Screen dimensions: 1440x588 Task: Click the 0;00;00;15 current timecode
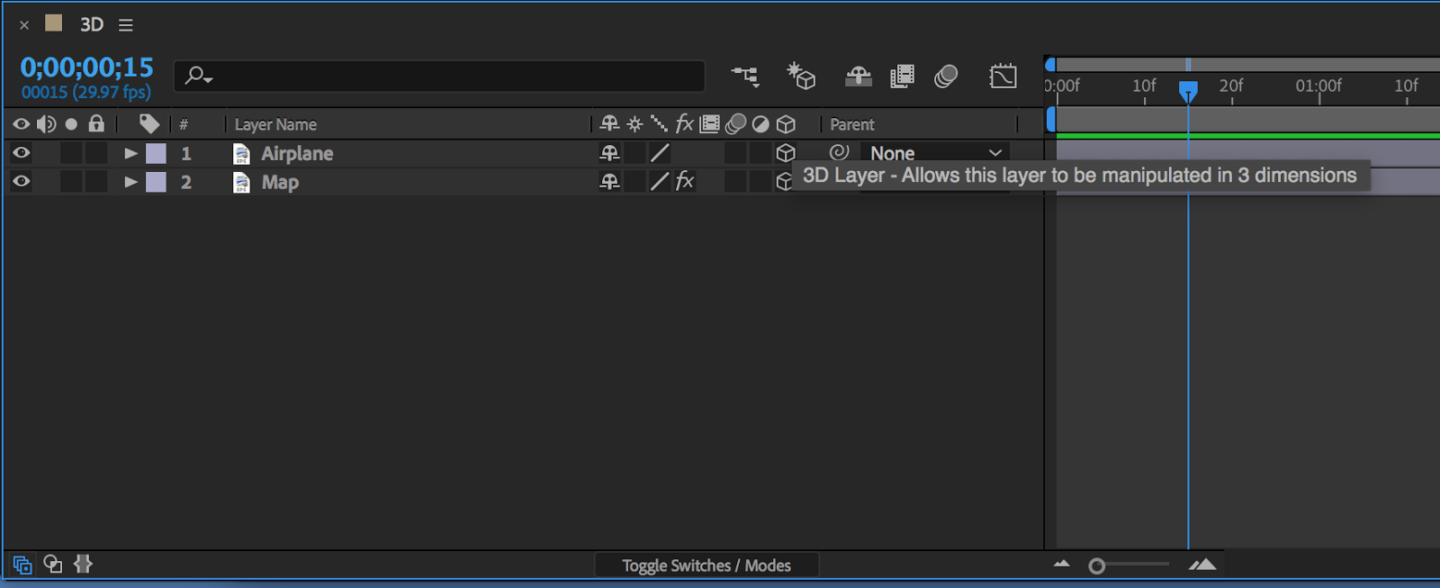[87, 67]
